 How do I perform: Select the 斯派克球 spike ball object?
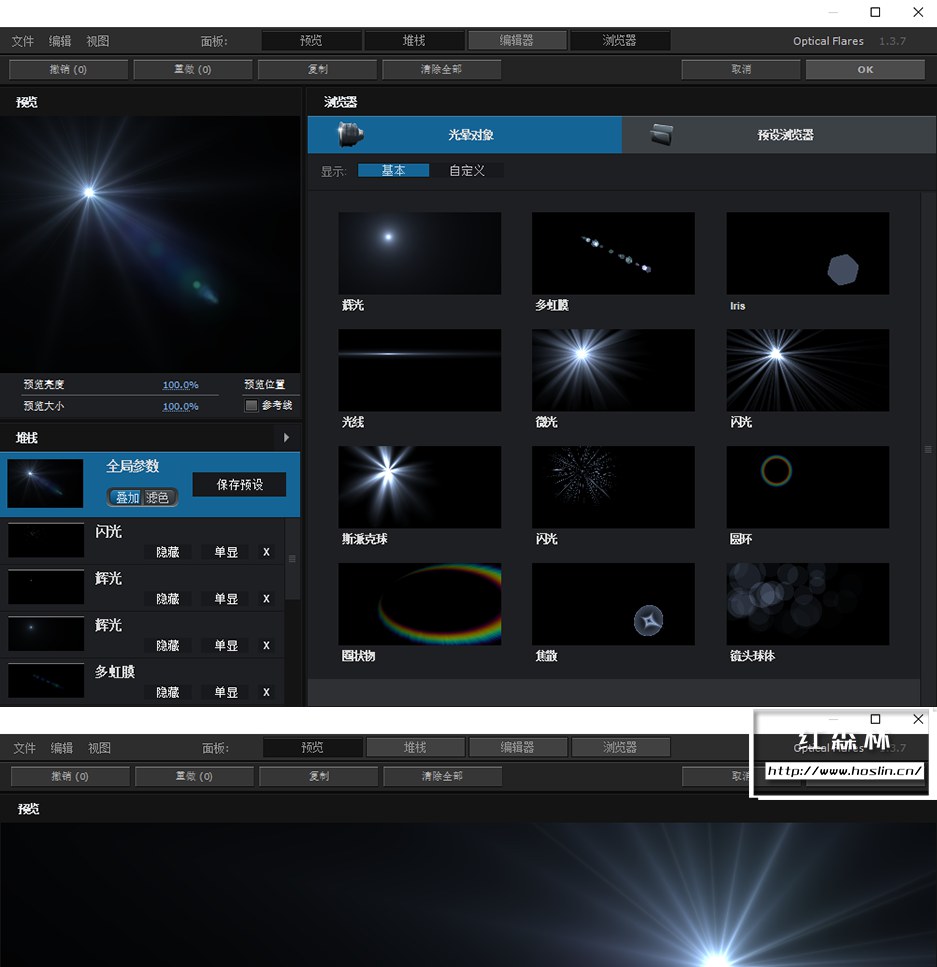point(419,486)
